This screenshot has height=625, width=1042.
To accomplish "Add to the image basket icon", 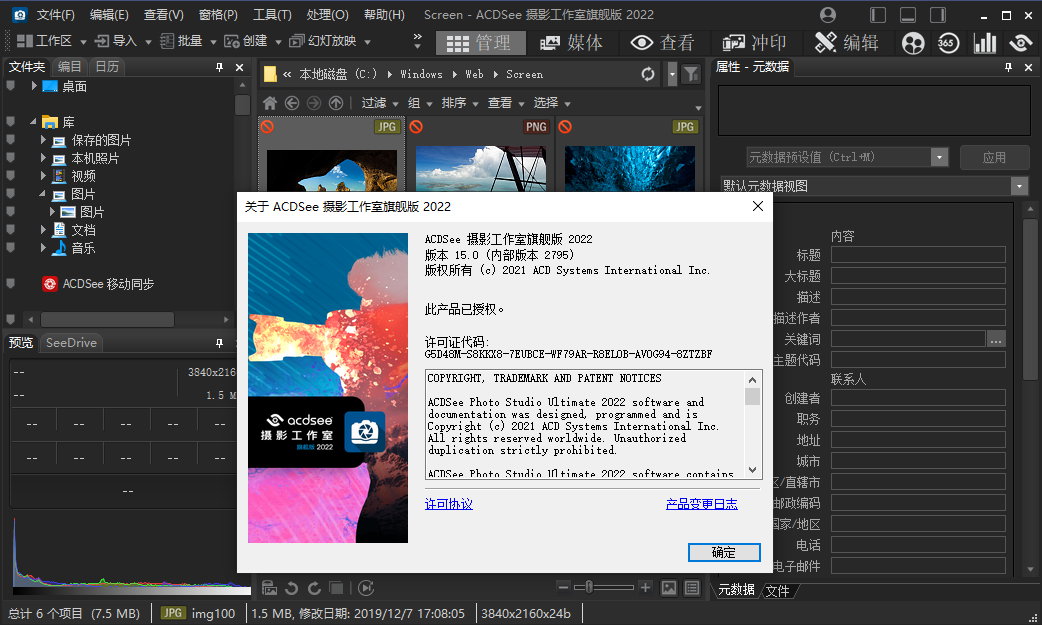I will click(x=269, y=588).
